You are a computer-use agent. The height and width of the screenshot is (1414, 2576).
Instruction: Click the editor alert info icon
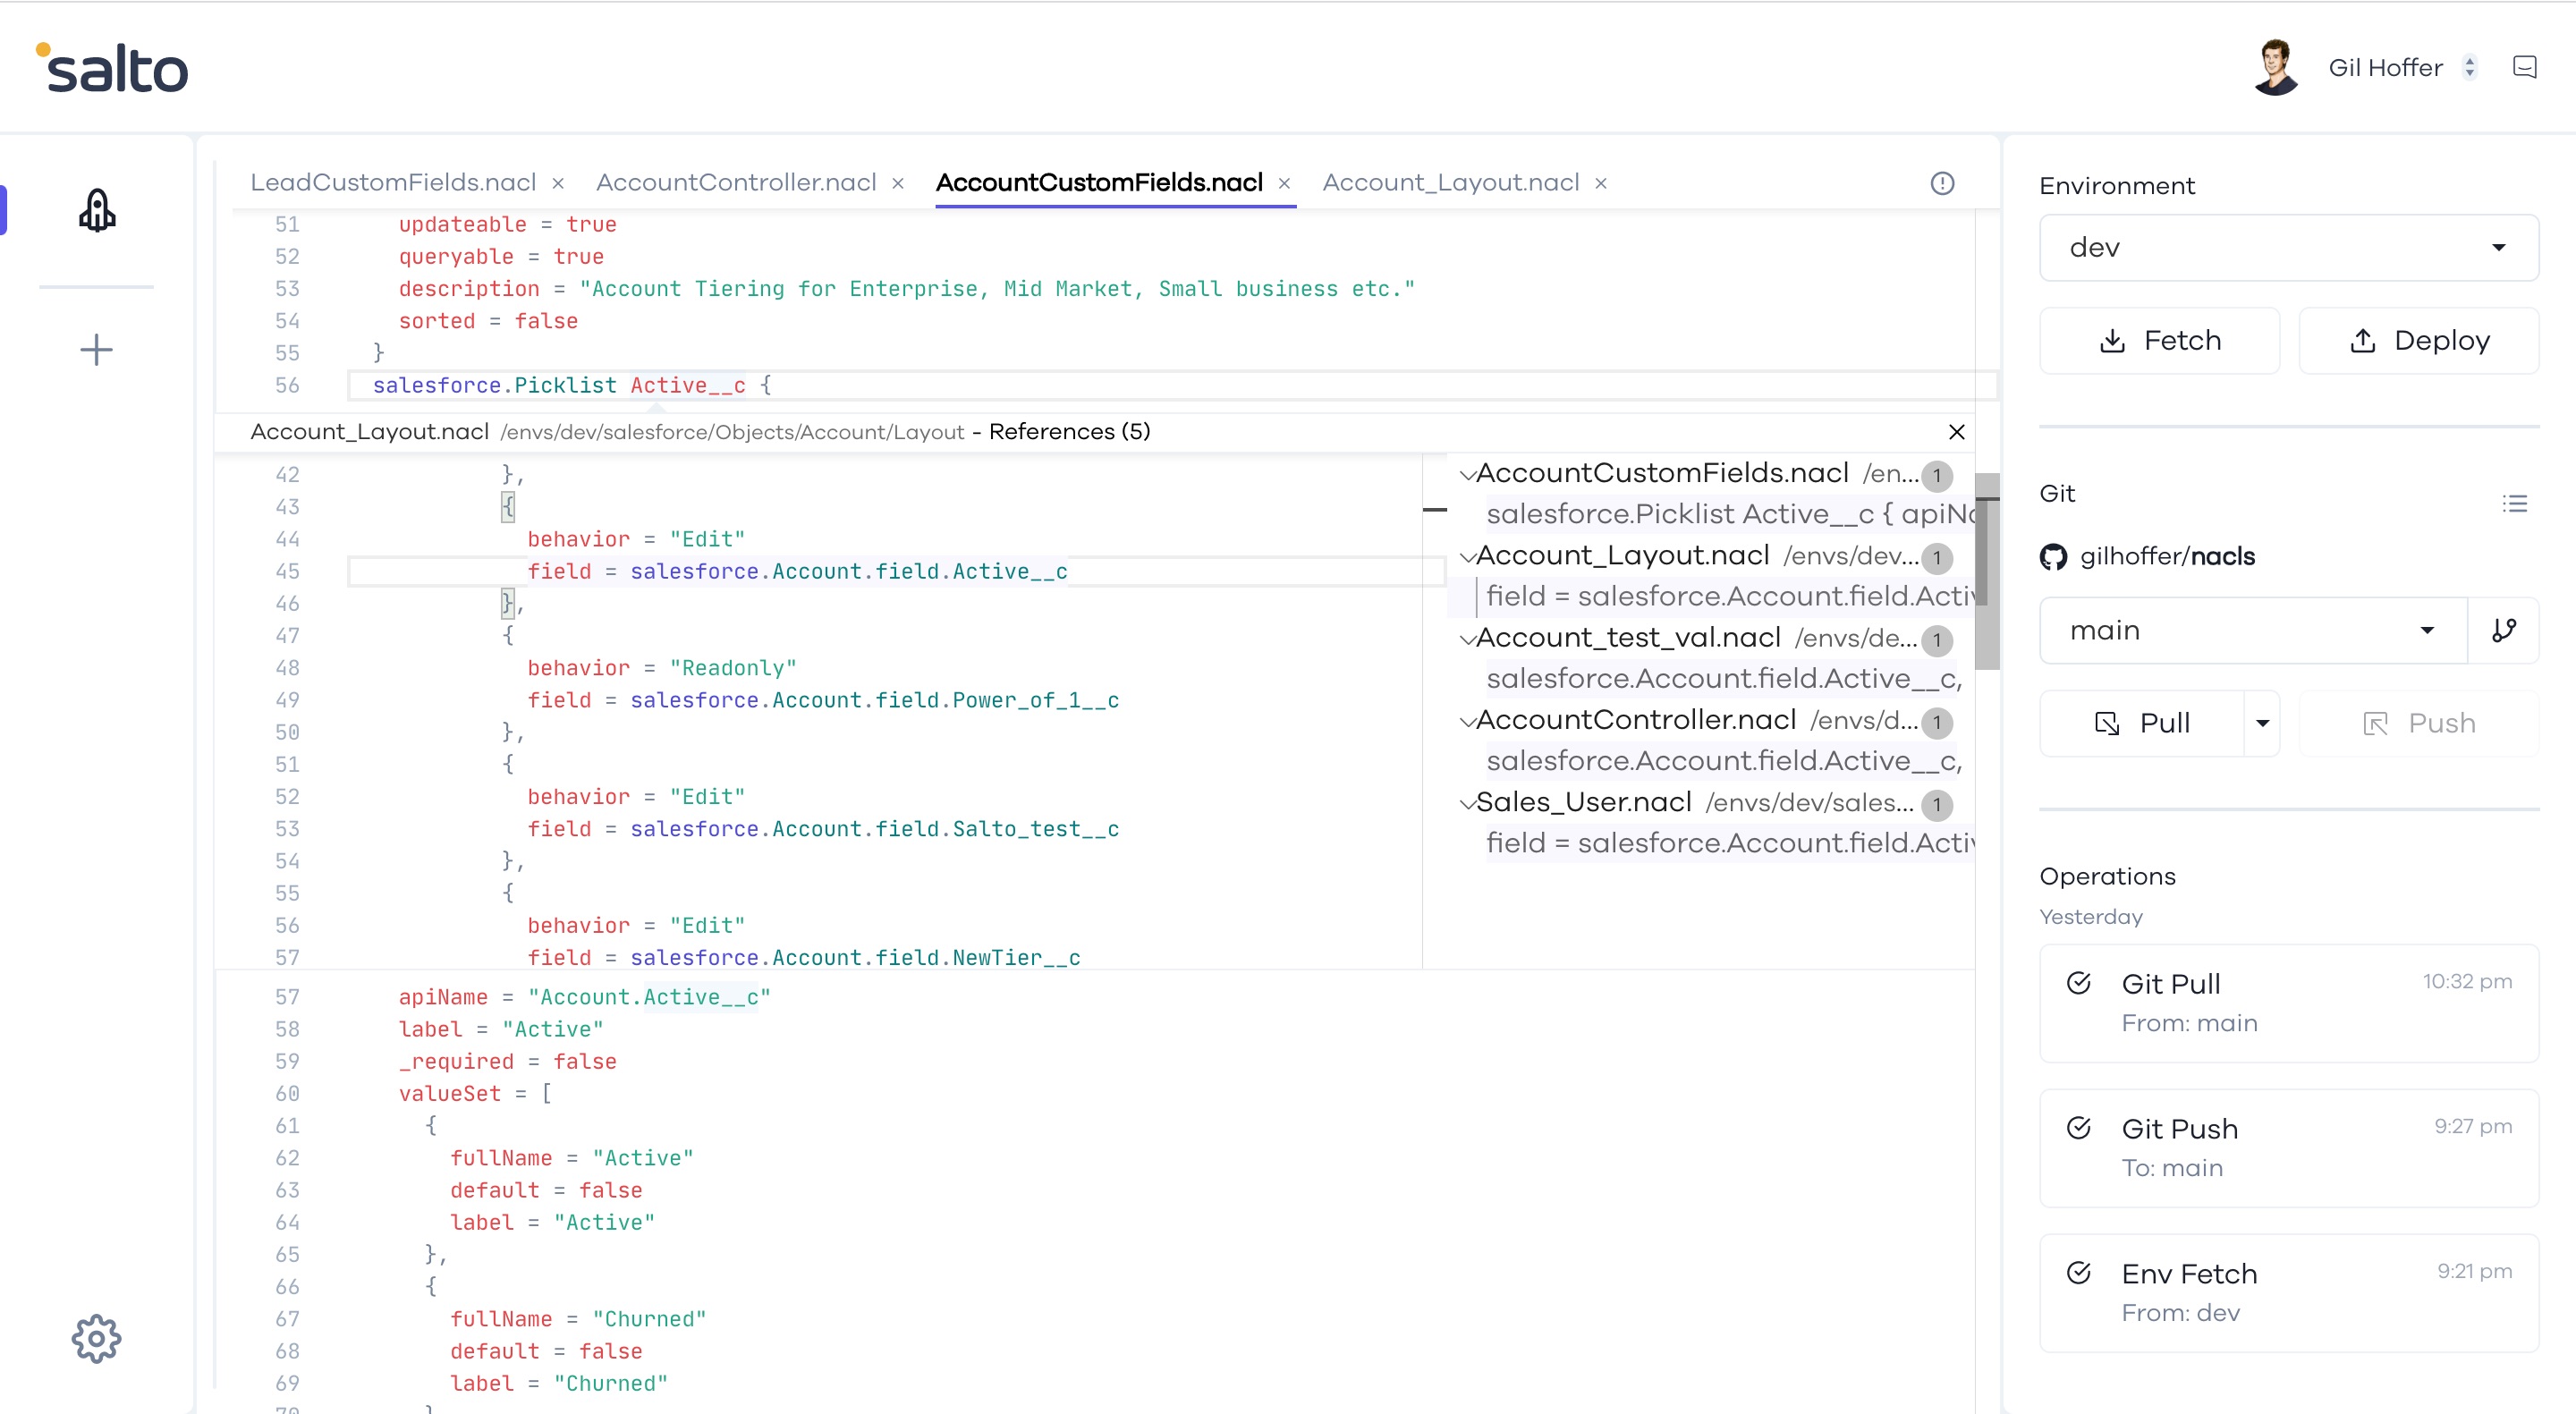[1942, 183]
